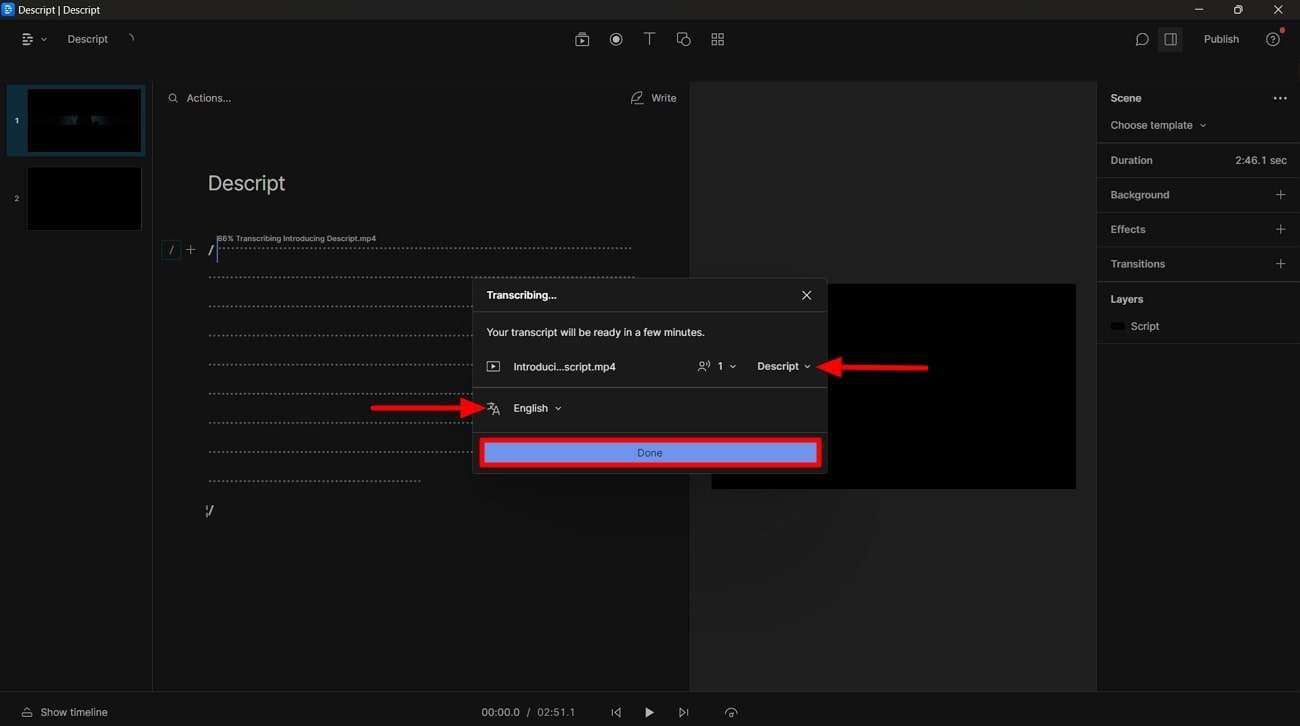Open the Shapes tool icon

tap(683, 39)
